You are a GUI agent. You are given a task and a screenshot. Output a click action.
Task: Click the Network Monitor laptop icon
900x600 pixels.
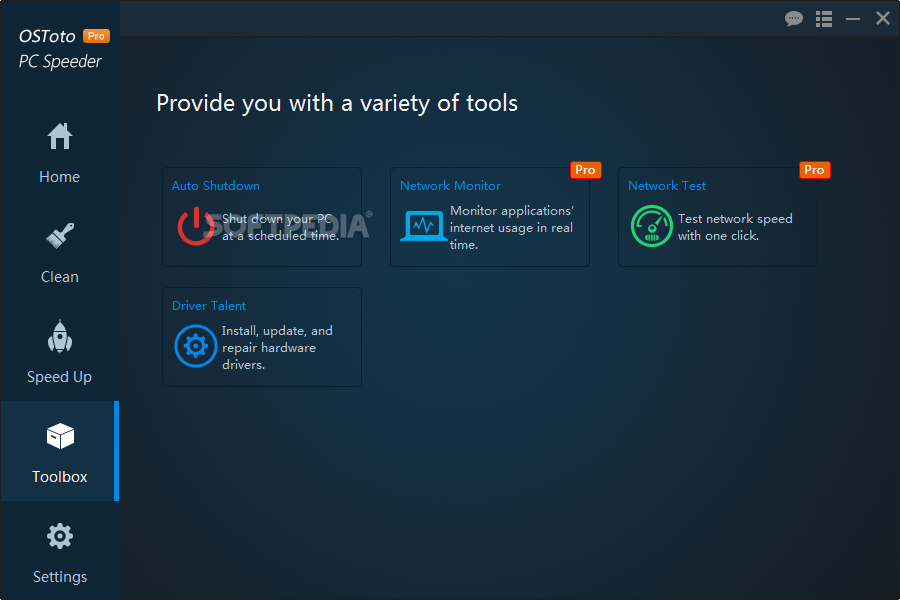[424, 226]
